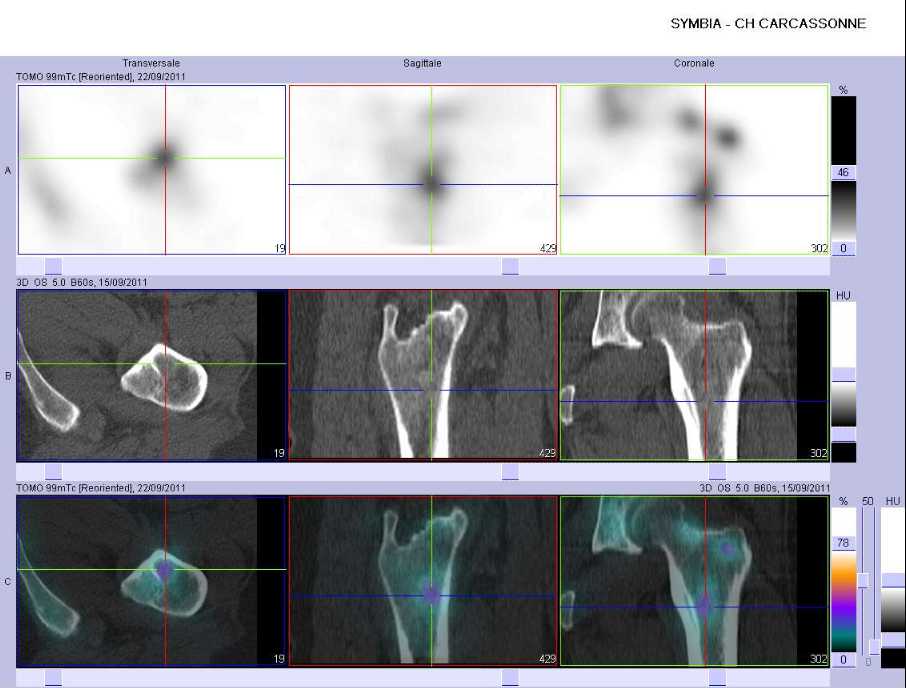Click row B '3D OS 5.0 B60s, 15/09/2011' label
Viewport: 906px width, 688px height.
point(81,282)
